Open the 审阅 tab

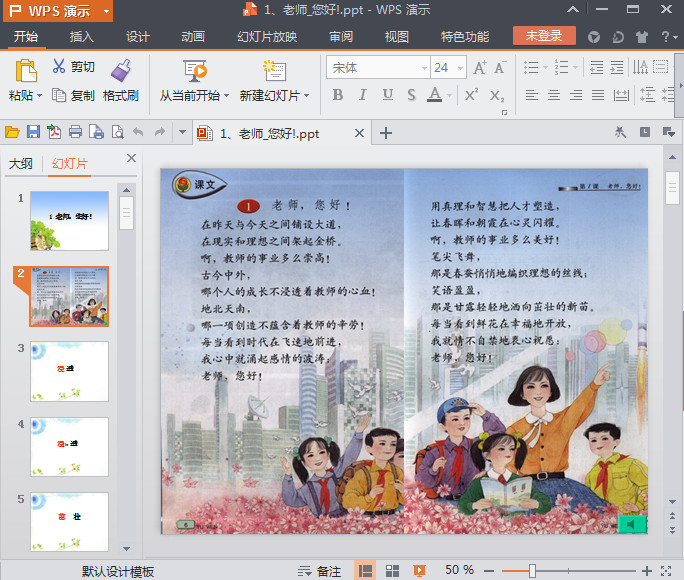341,37
